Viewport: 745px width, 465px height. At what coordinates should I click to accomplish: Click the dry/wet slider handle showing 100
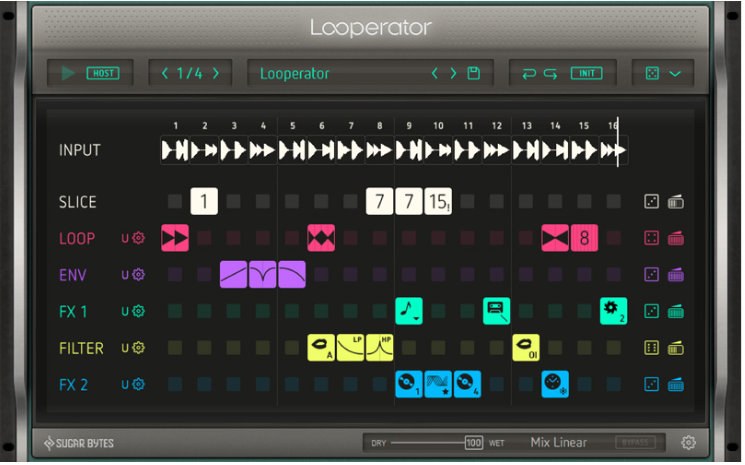pyautogui.click(x=474, y=443)
